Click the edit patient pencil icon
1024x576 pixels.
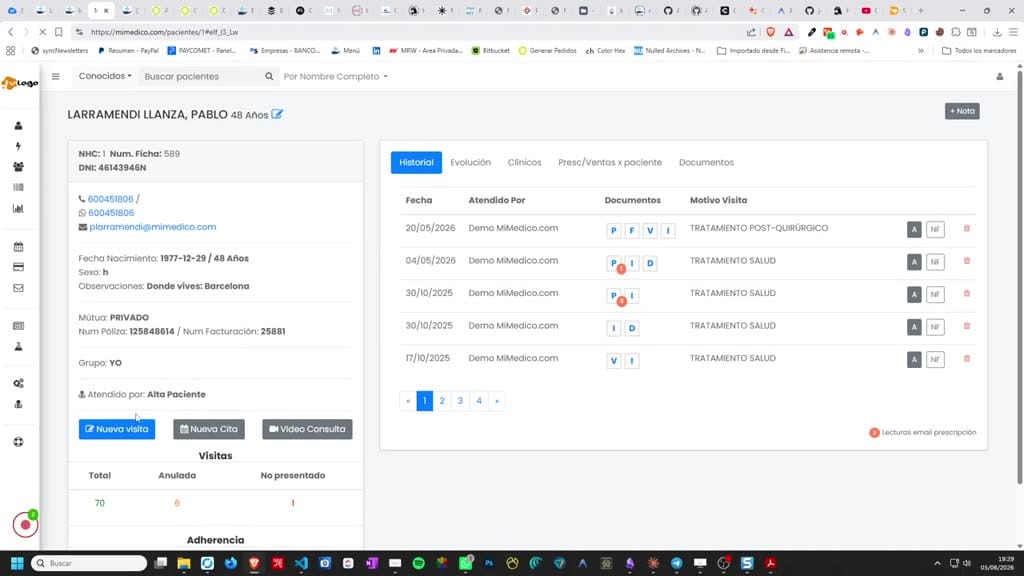(x=277, y=114)
